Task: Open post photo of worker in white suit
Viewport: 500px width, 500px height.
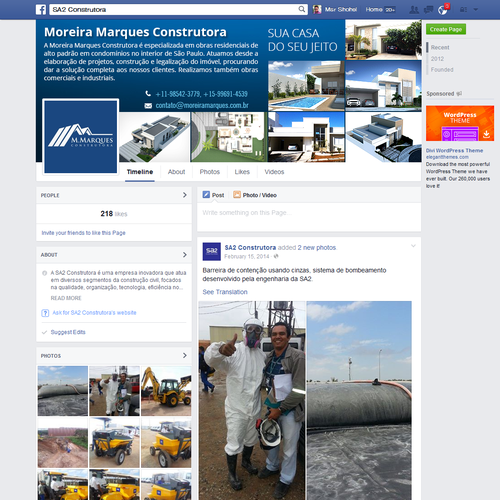Action: pos(252,400)
